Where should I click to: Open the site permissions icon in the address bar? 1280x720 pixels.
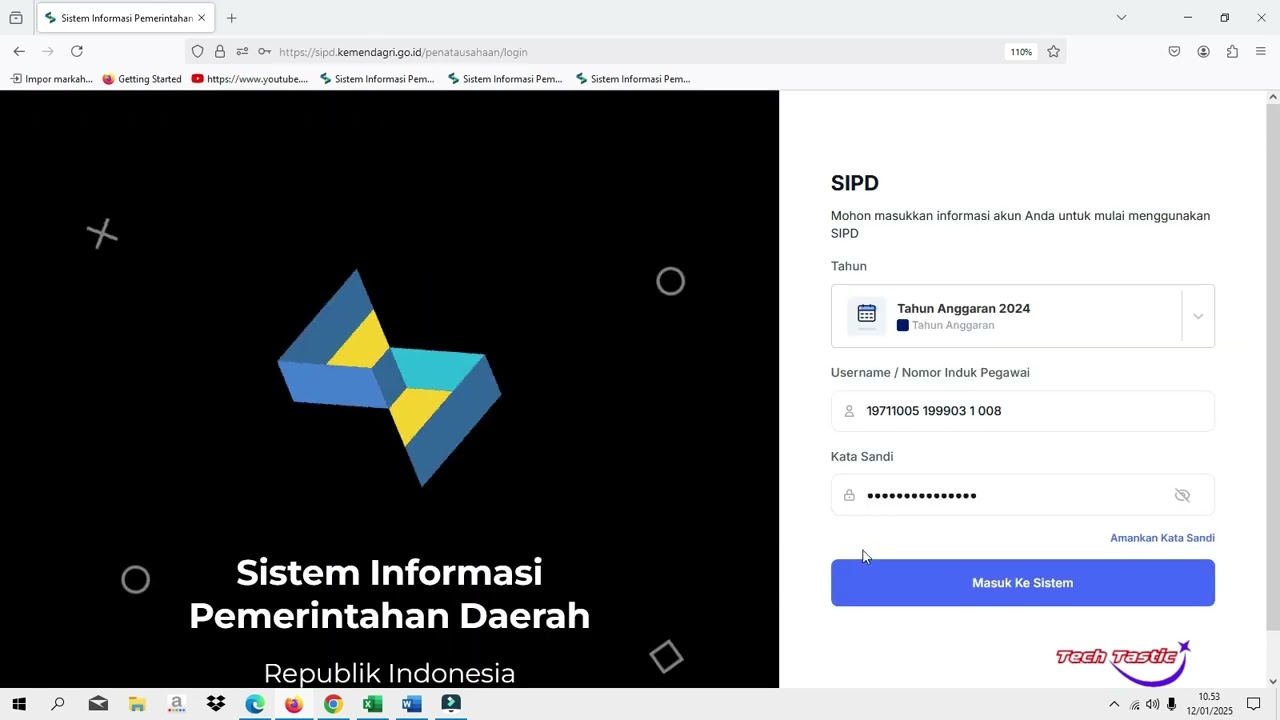(x=242, y=52)
